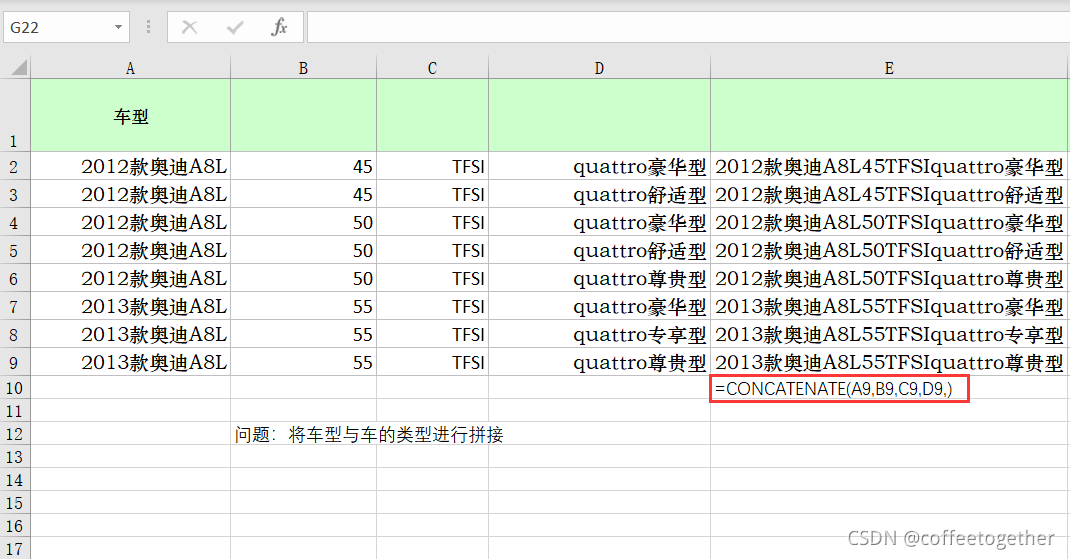
Task: Click cell D4 quattro豪华型
Action: point(599,223)
